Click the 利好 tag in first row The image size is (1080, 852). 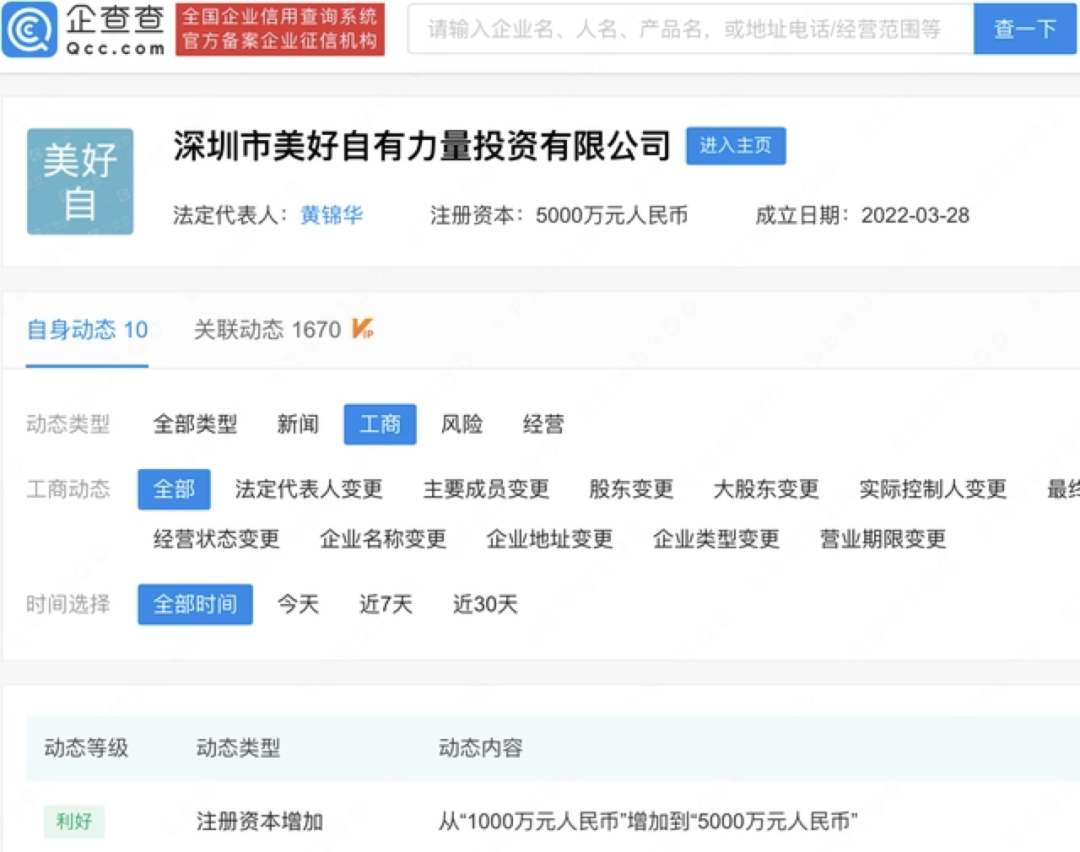tap(74, 821)
